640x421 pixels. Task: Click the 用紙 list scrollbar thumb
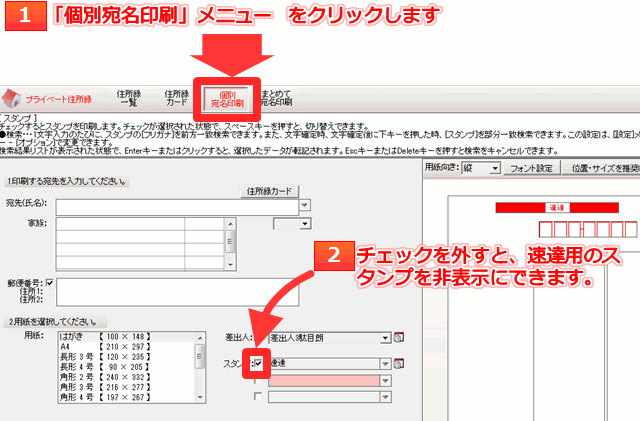pyautogui.click(x=200, y=356)
